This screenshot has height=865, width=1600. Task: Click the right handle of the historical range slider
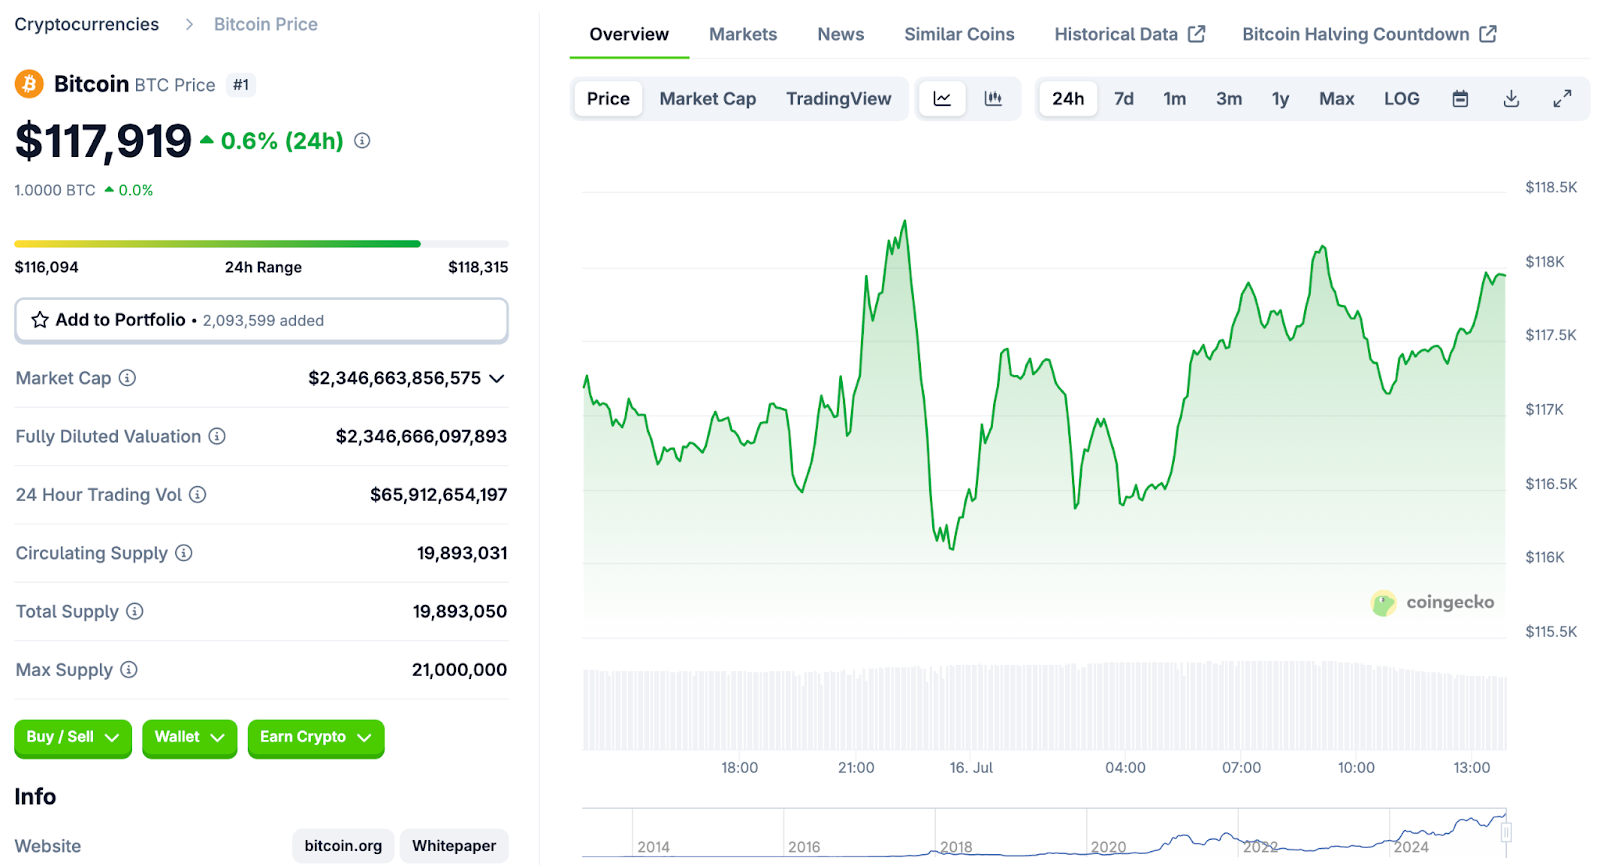pos(1506,832)
